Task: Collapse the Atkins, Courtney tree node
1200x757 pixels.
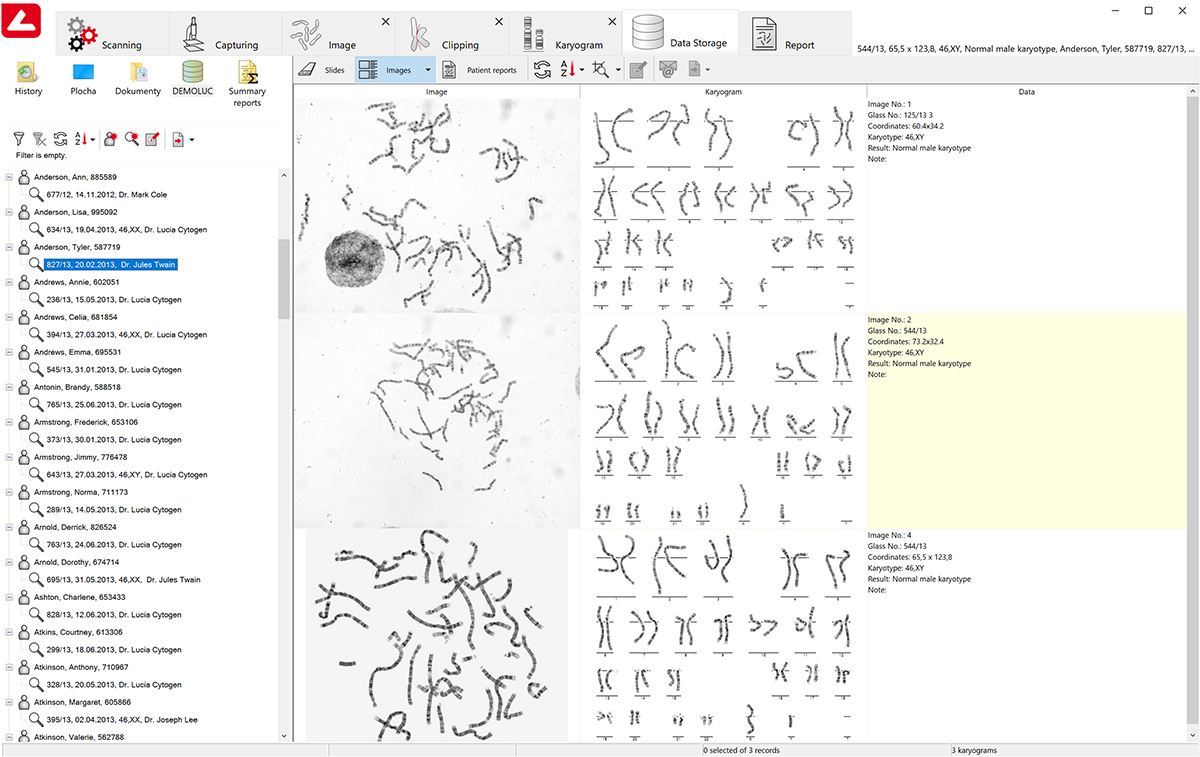Action: coord(10,632)
